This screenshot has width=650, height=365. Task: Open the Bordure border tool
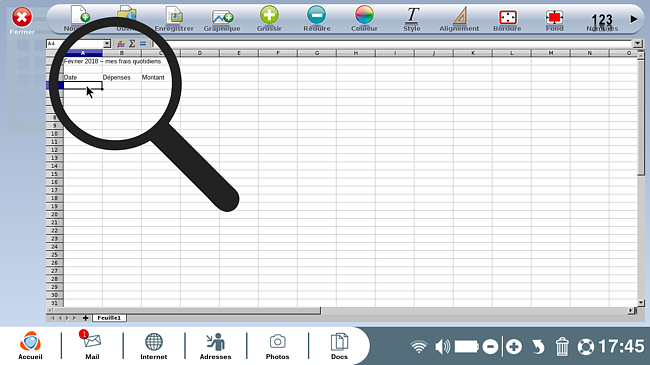tap(507, 19)
